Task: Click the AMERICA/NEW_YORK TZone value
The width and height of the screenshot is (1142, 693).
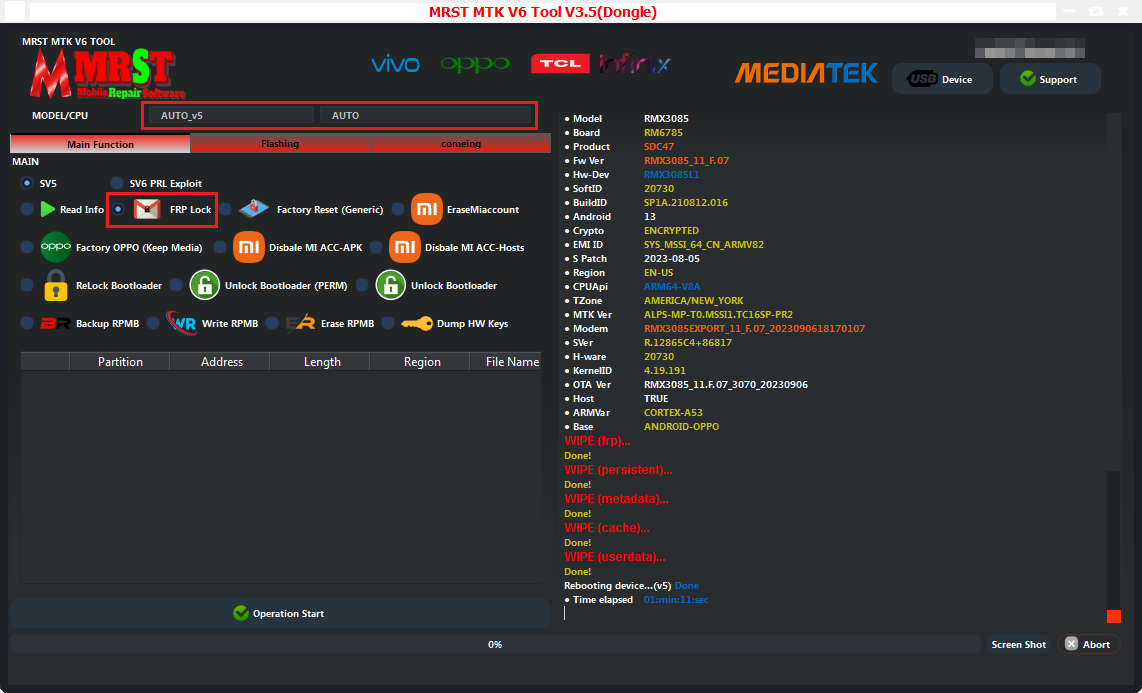Action: click(693, 301)
